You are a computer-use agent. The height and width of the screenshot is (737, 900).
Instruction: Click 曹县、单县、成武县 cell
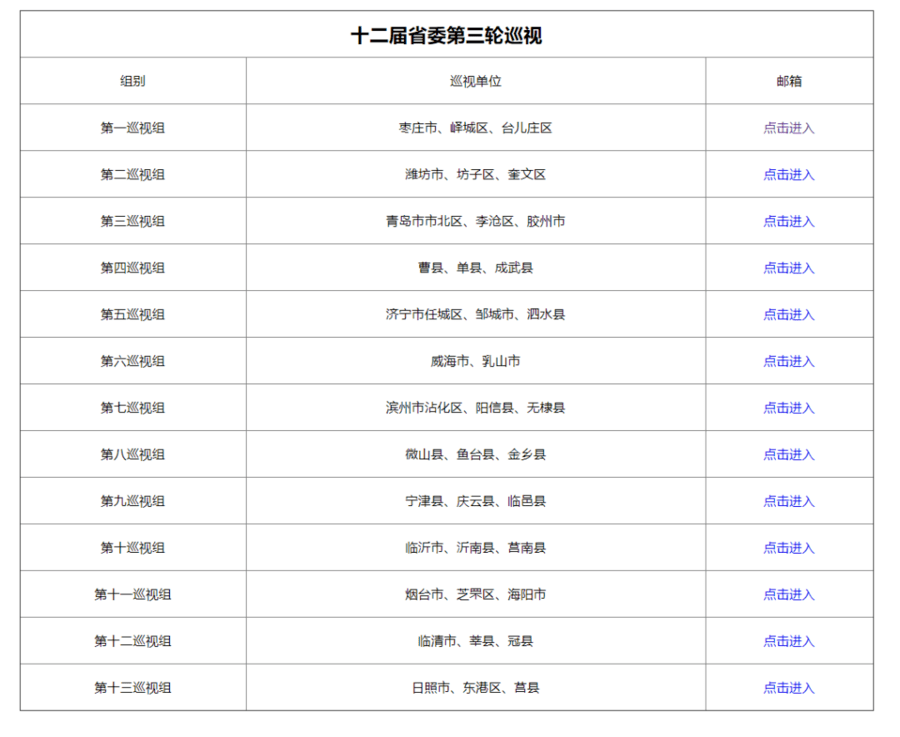[476, 268]
